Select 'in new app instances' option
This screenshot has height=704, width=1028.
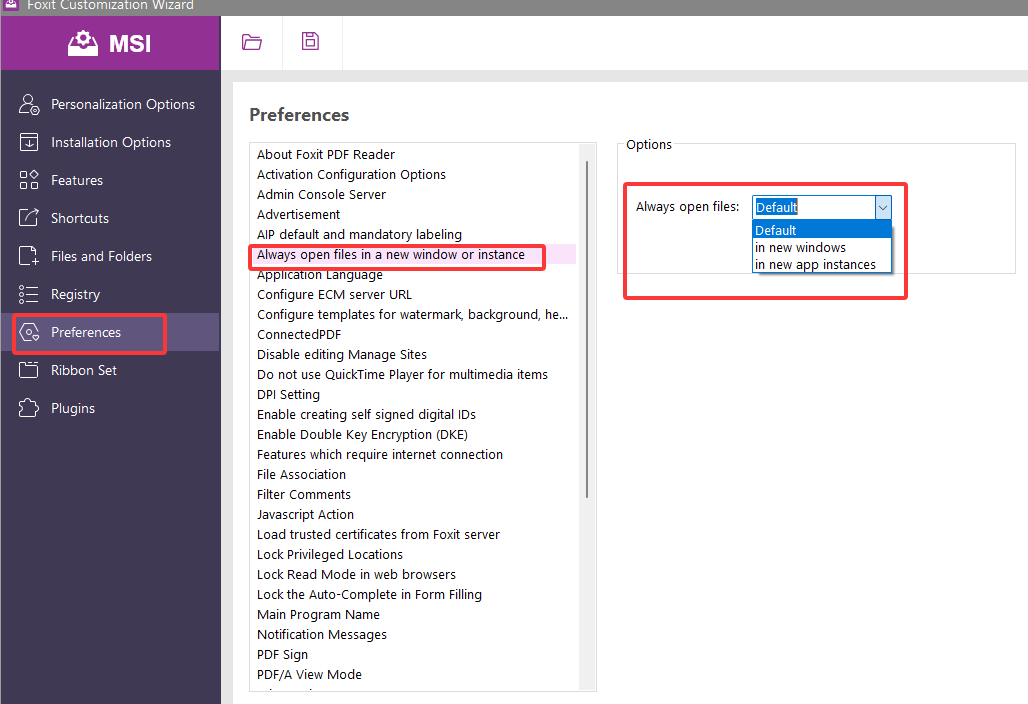click(820, 264)
